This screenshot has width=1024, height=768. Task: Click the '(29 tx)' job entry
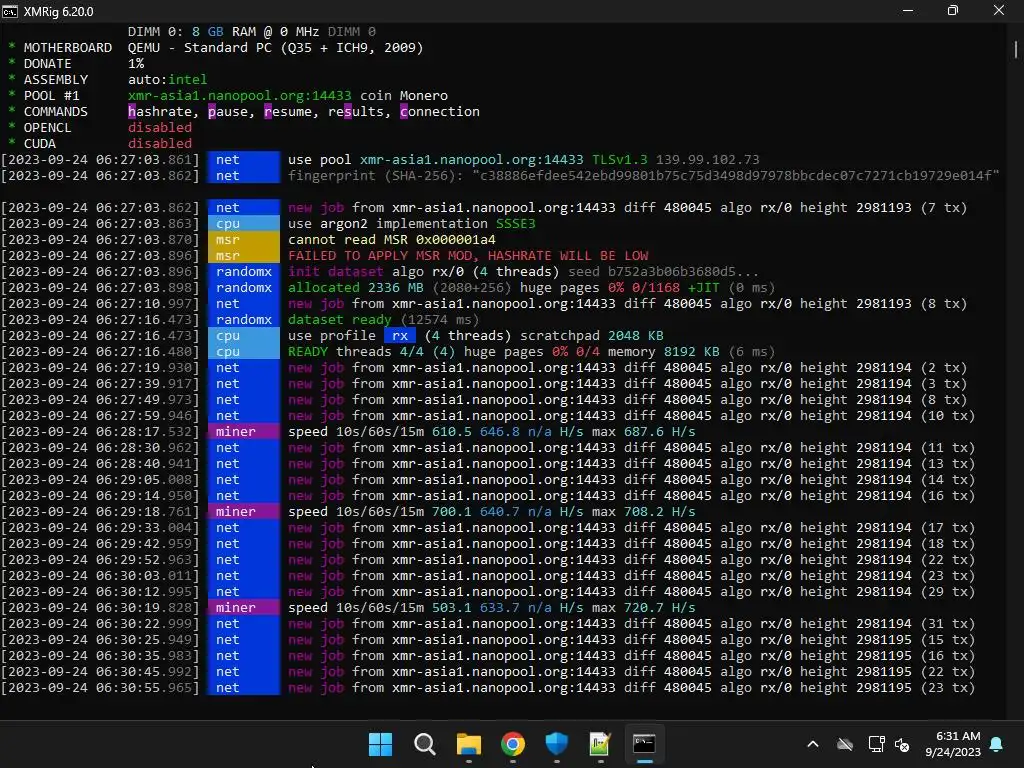coord(948,592)
